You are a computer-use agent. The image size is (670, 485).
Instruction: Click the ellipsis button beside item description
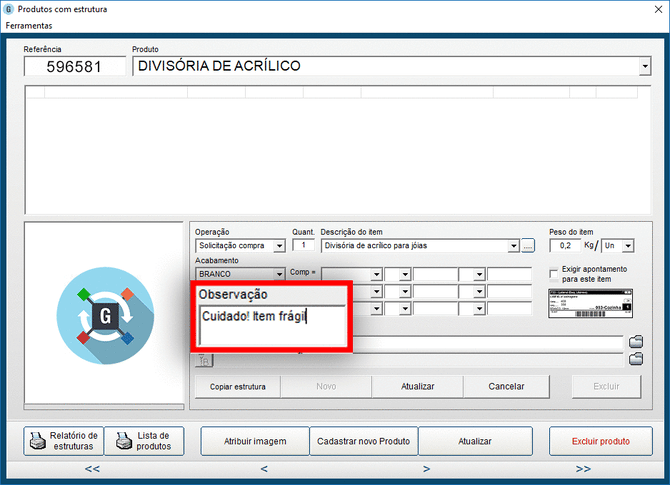coord(528,246)
